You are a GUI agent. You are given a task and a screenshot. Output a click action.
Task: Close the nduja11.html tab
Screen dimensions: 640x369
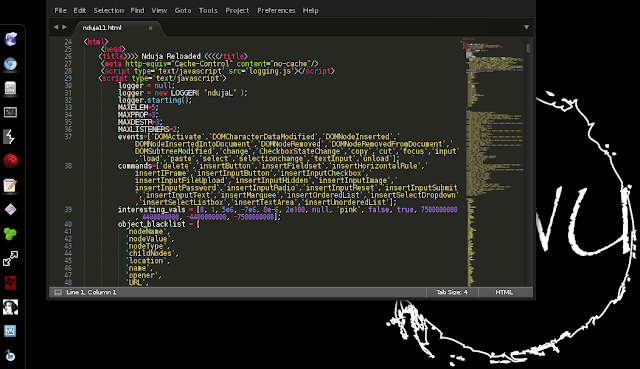[x=151, y=28]
